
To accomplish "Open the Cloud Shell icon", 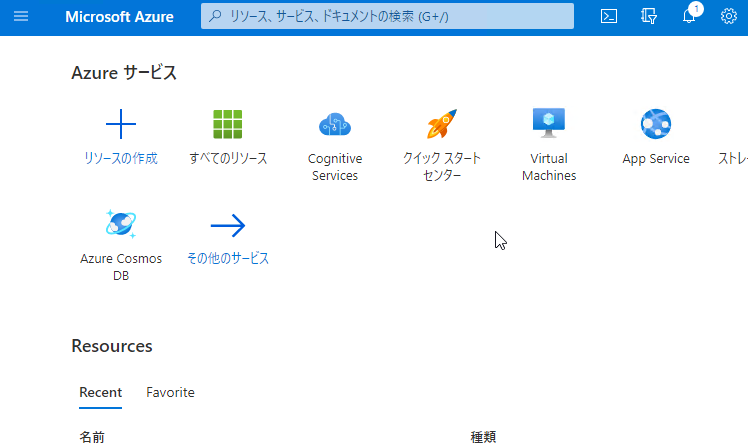I will 609,17.
